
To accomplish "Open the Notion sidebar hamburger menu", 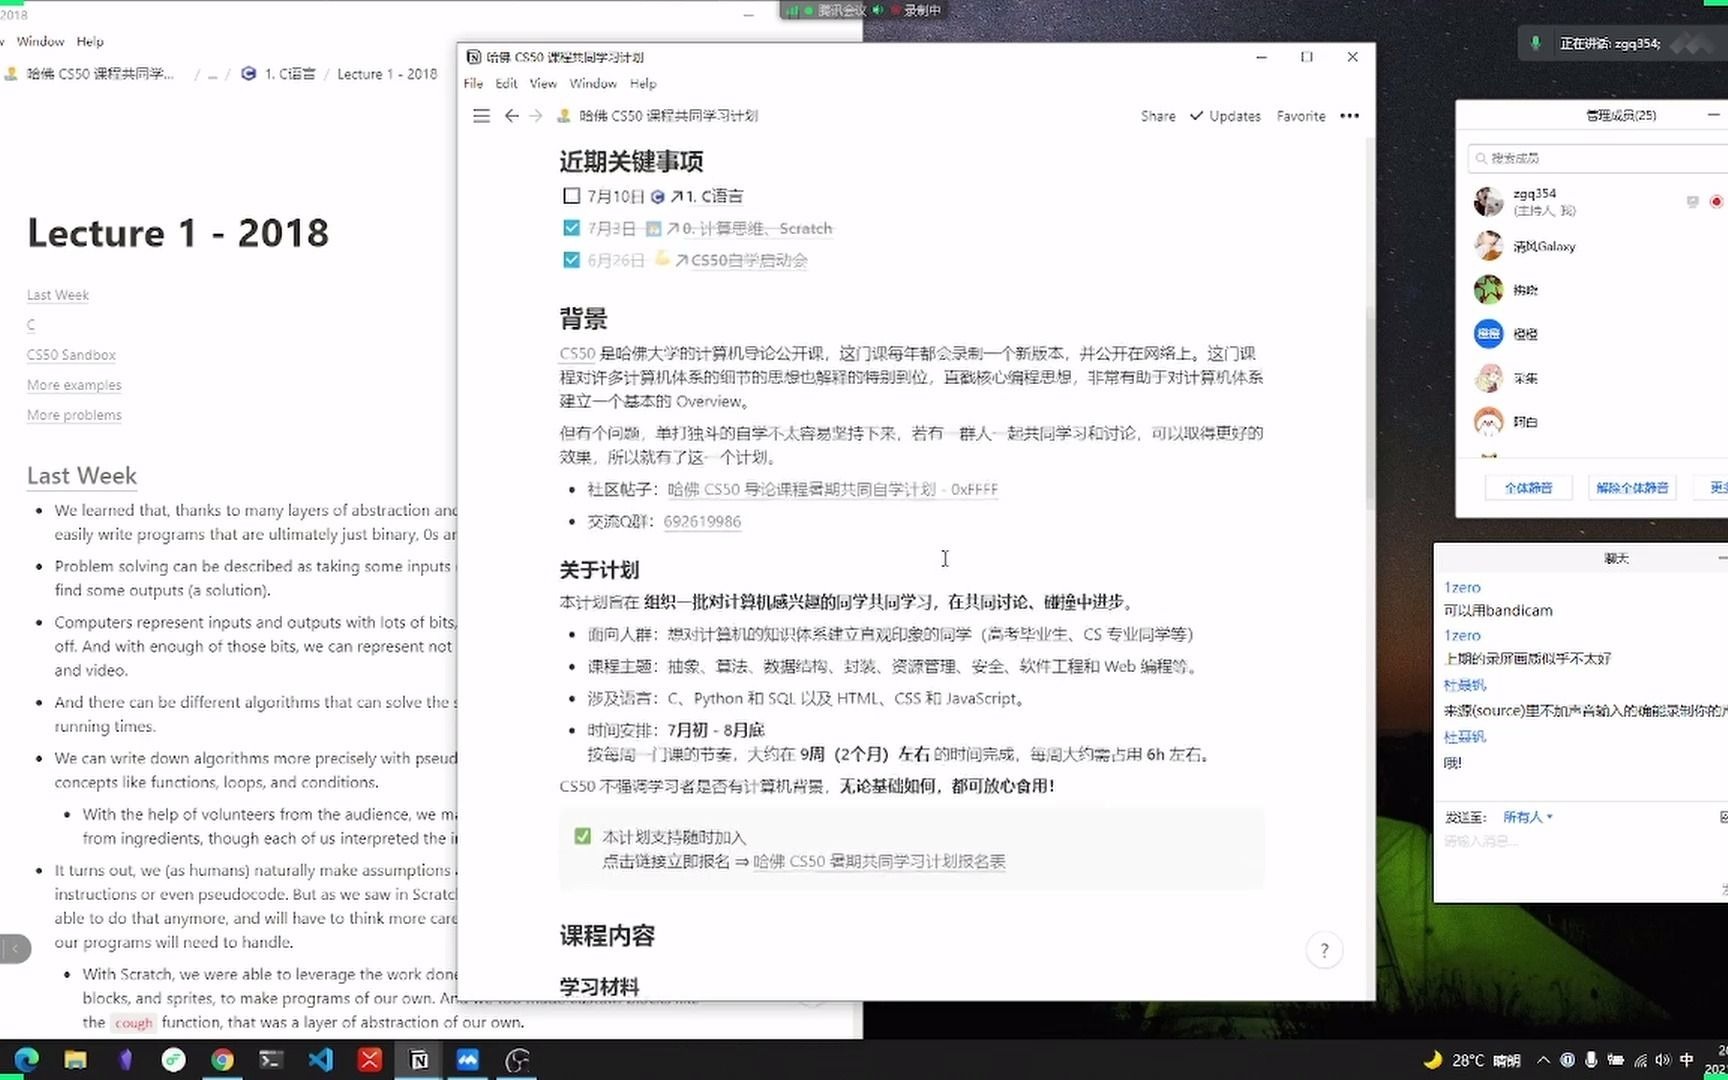I will pyautogui.click(x=481, y=116).
